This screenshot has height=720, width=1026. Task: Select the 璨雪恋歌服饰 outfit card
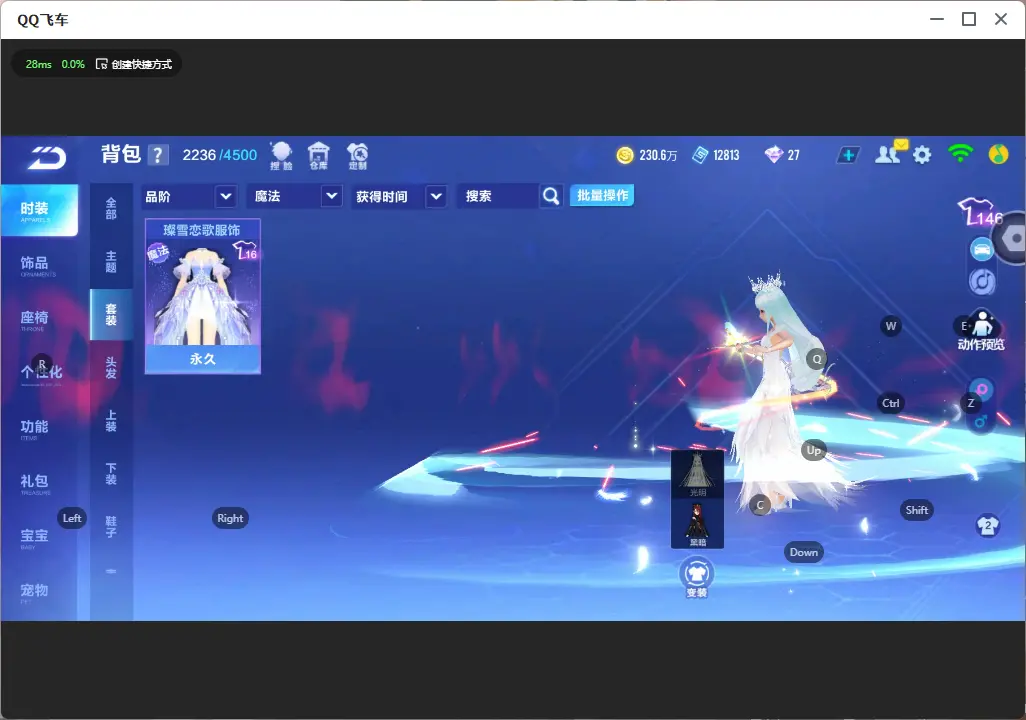(x=203, y=297)
